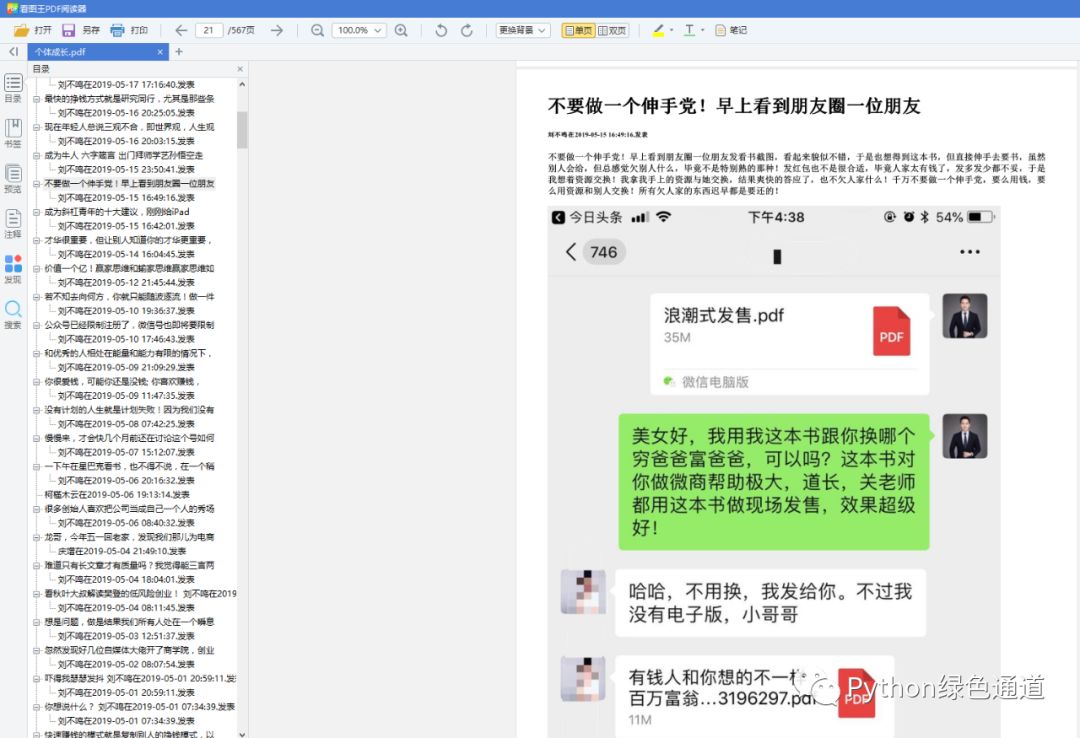Select 柯楠木云在2019-05-06 19:13:14 entry
Image resolution: width=1080 pixels, height=738 pixels.
pyautogui.click(x=117, y=494)
